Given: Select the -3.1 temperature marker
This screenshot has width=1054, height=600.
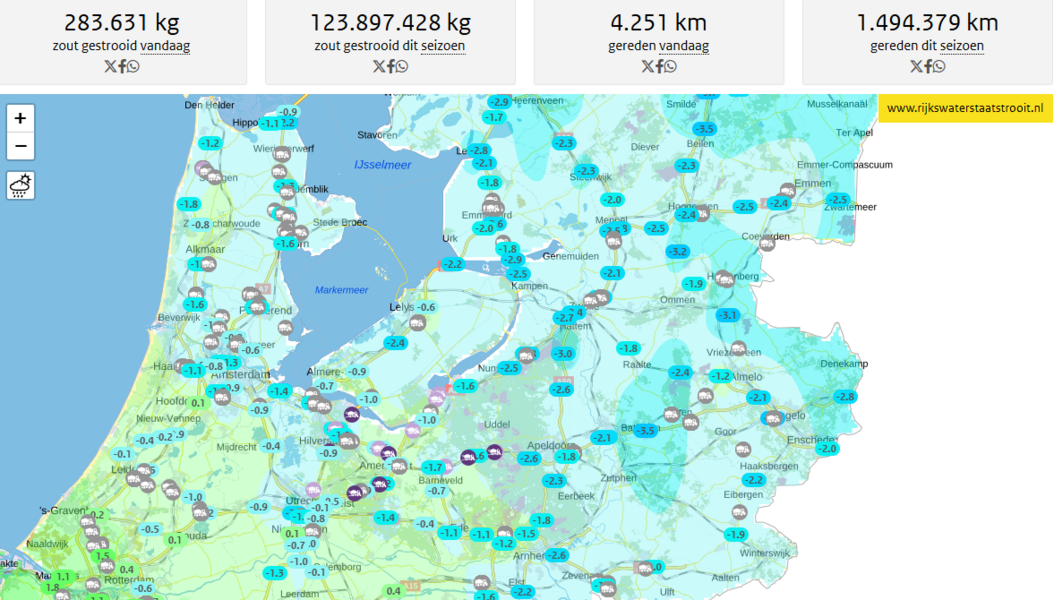Looking at the screenshot, I should [x=727, y=315].
